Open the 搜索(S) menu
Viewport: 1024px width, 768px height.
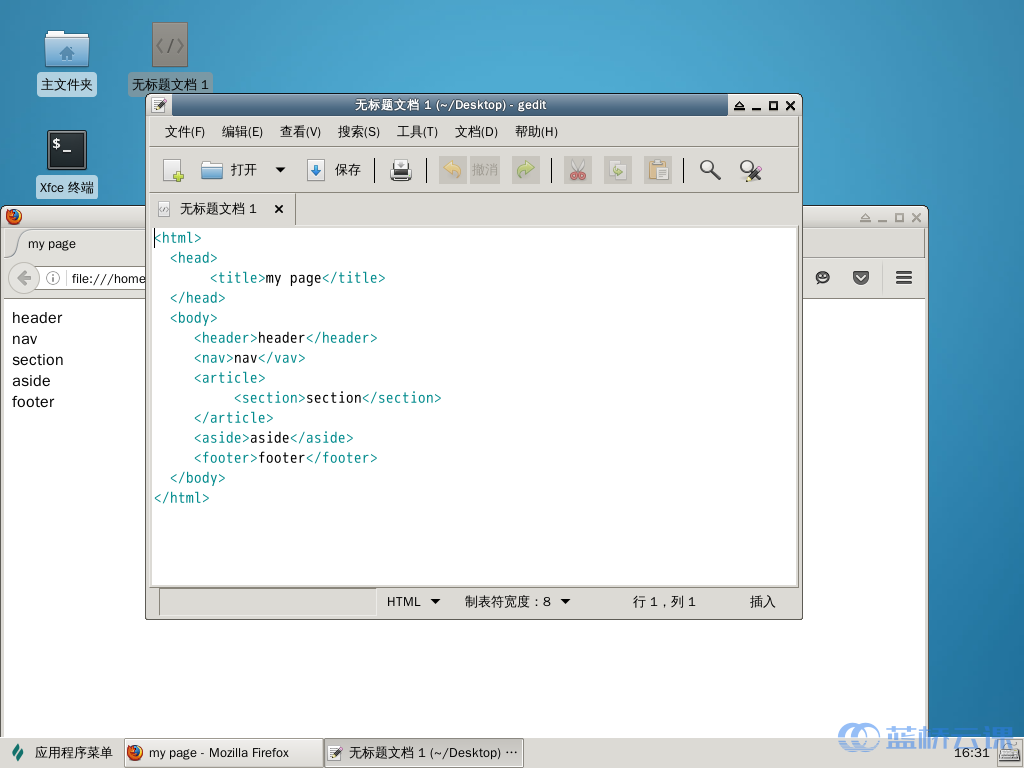pyautogui.click(x=358, y=132)
